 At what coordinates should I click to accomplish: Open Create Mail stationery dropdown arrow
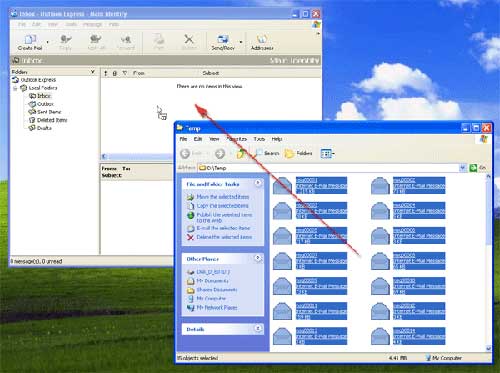pyautogui.click(x=48, y=42)
